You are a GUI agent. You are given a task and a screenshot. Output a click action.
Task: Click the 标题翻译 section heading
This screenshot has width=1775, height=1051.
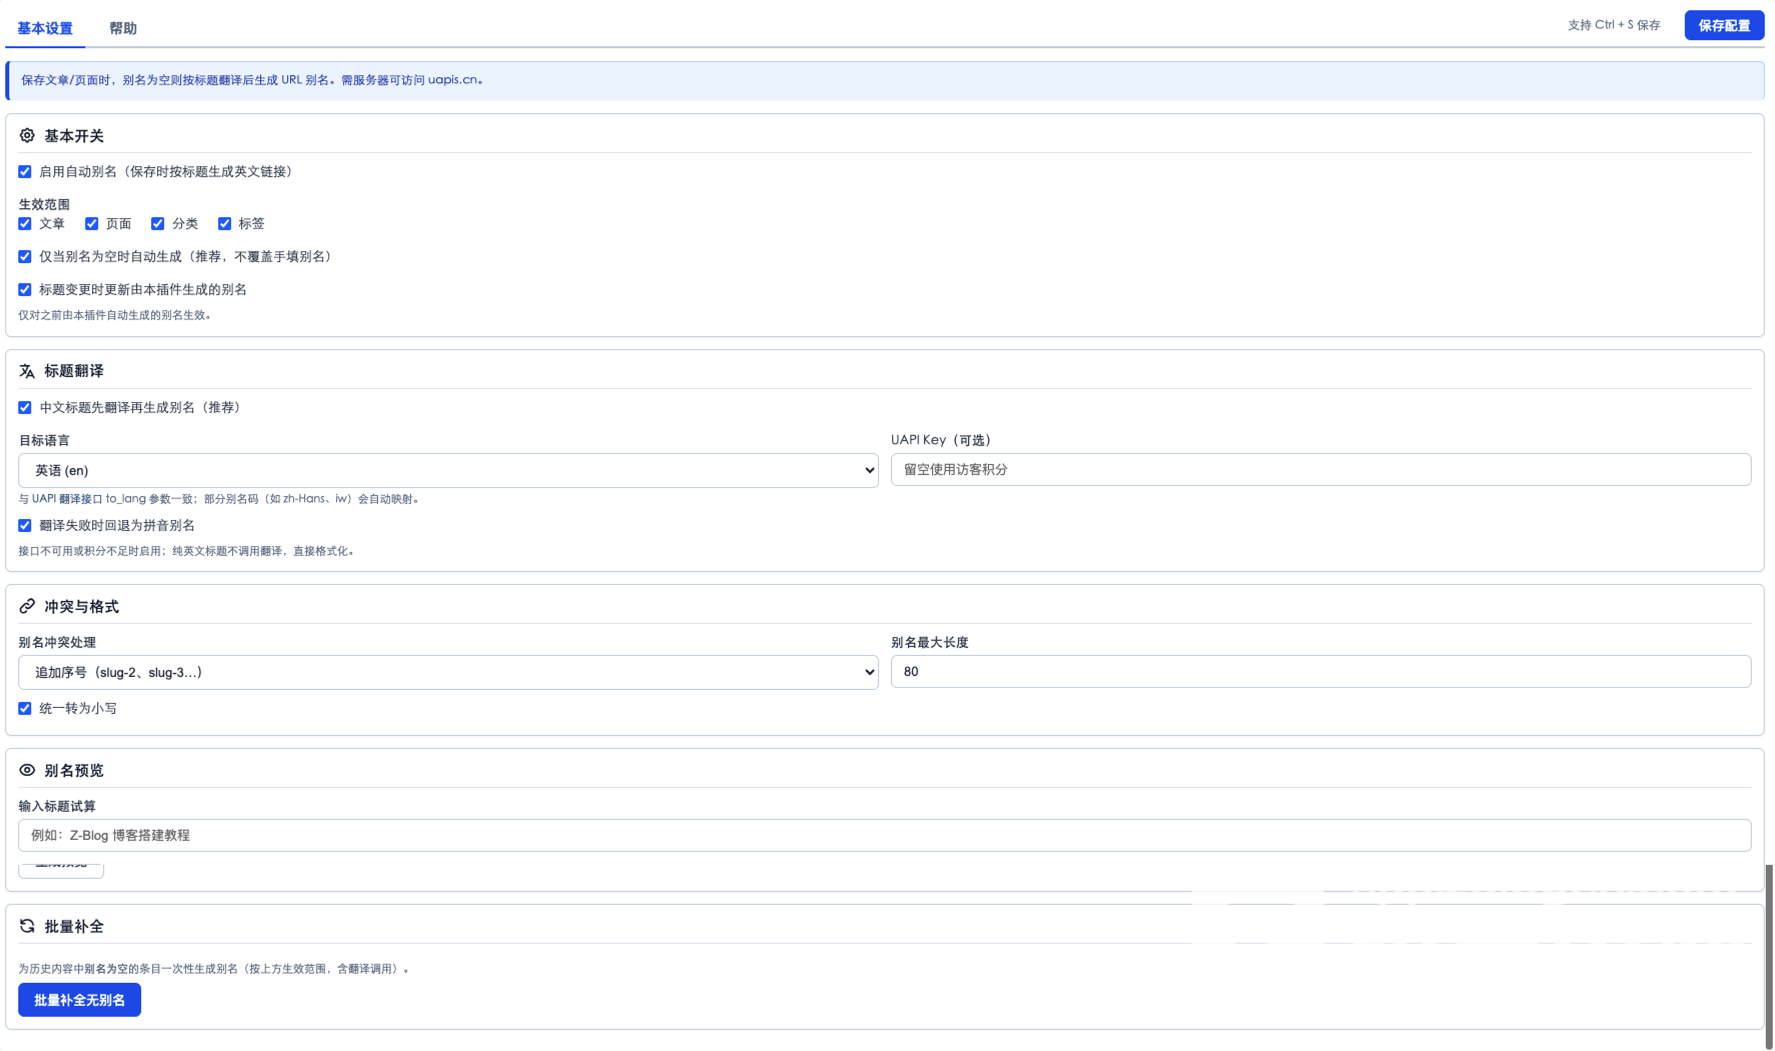[x=74, y=371]
